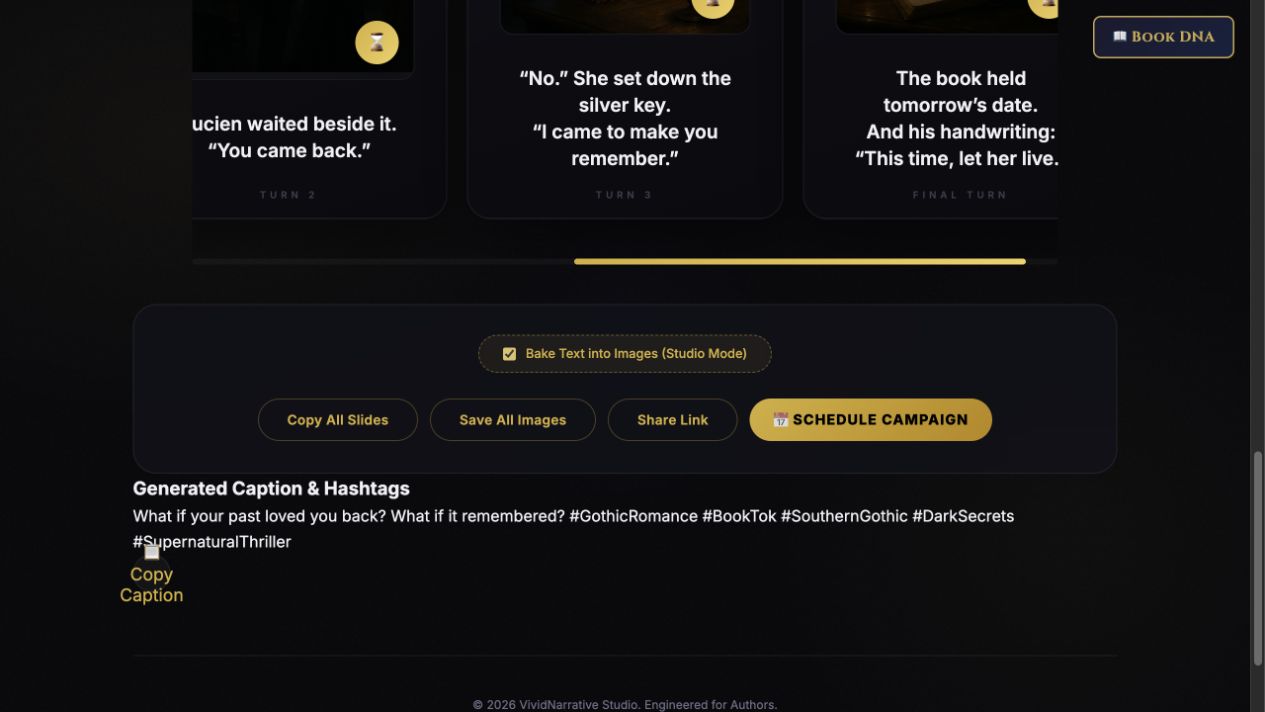The height and width of the screenshot is (712, 1265).
Task: Click the hourglass icon on Turn 2 card
Action: point(377,42)
